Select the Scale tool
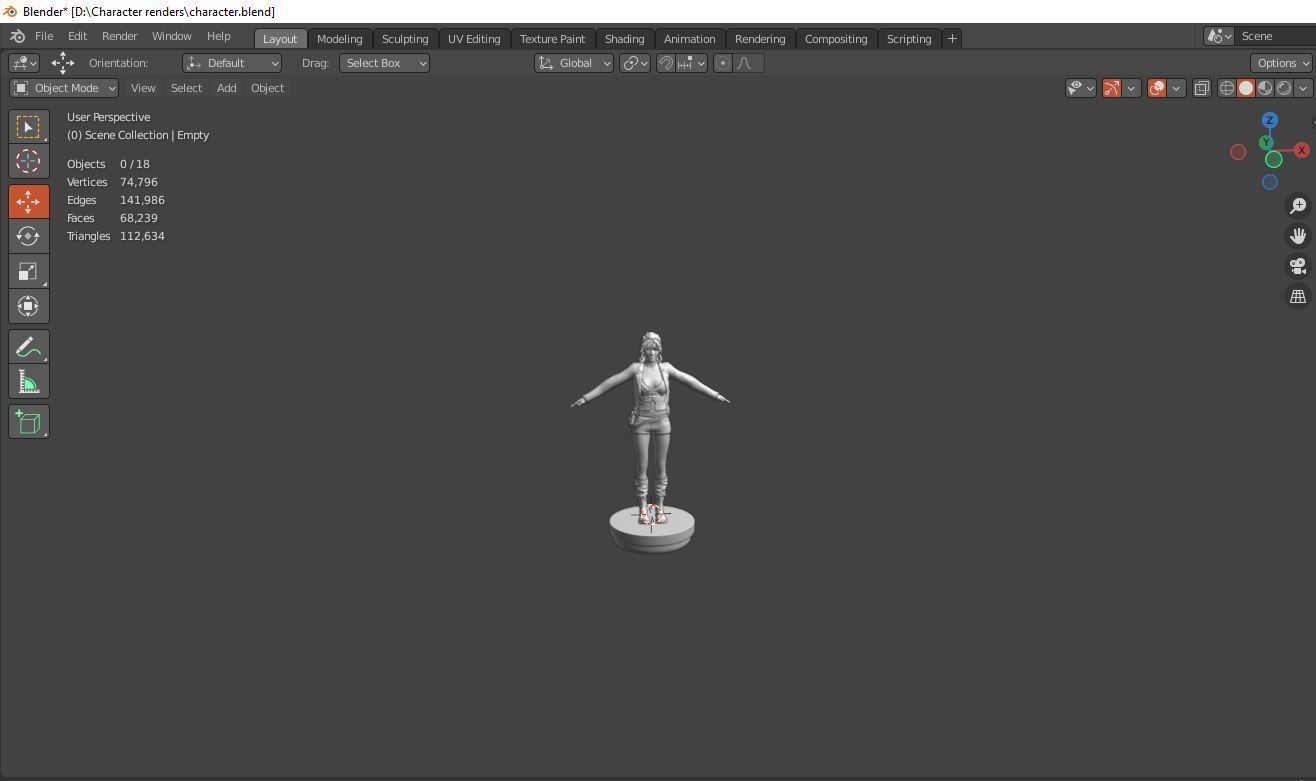 (x=28, y=271)
